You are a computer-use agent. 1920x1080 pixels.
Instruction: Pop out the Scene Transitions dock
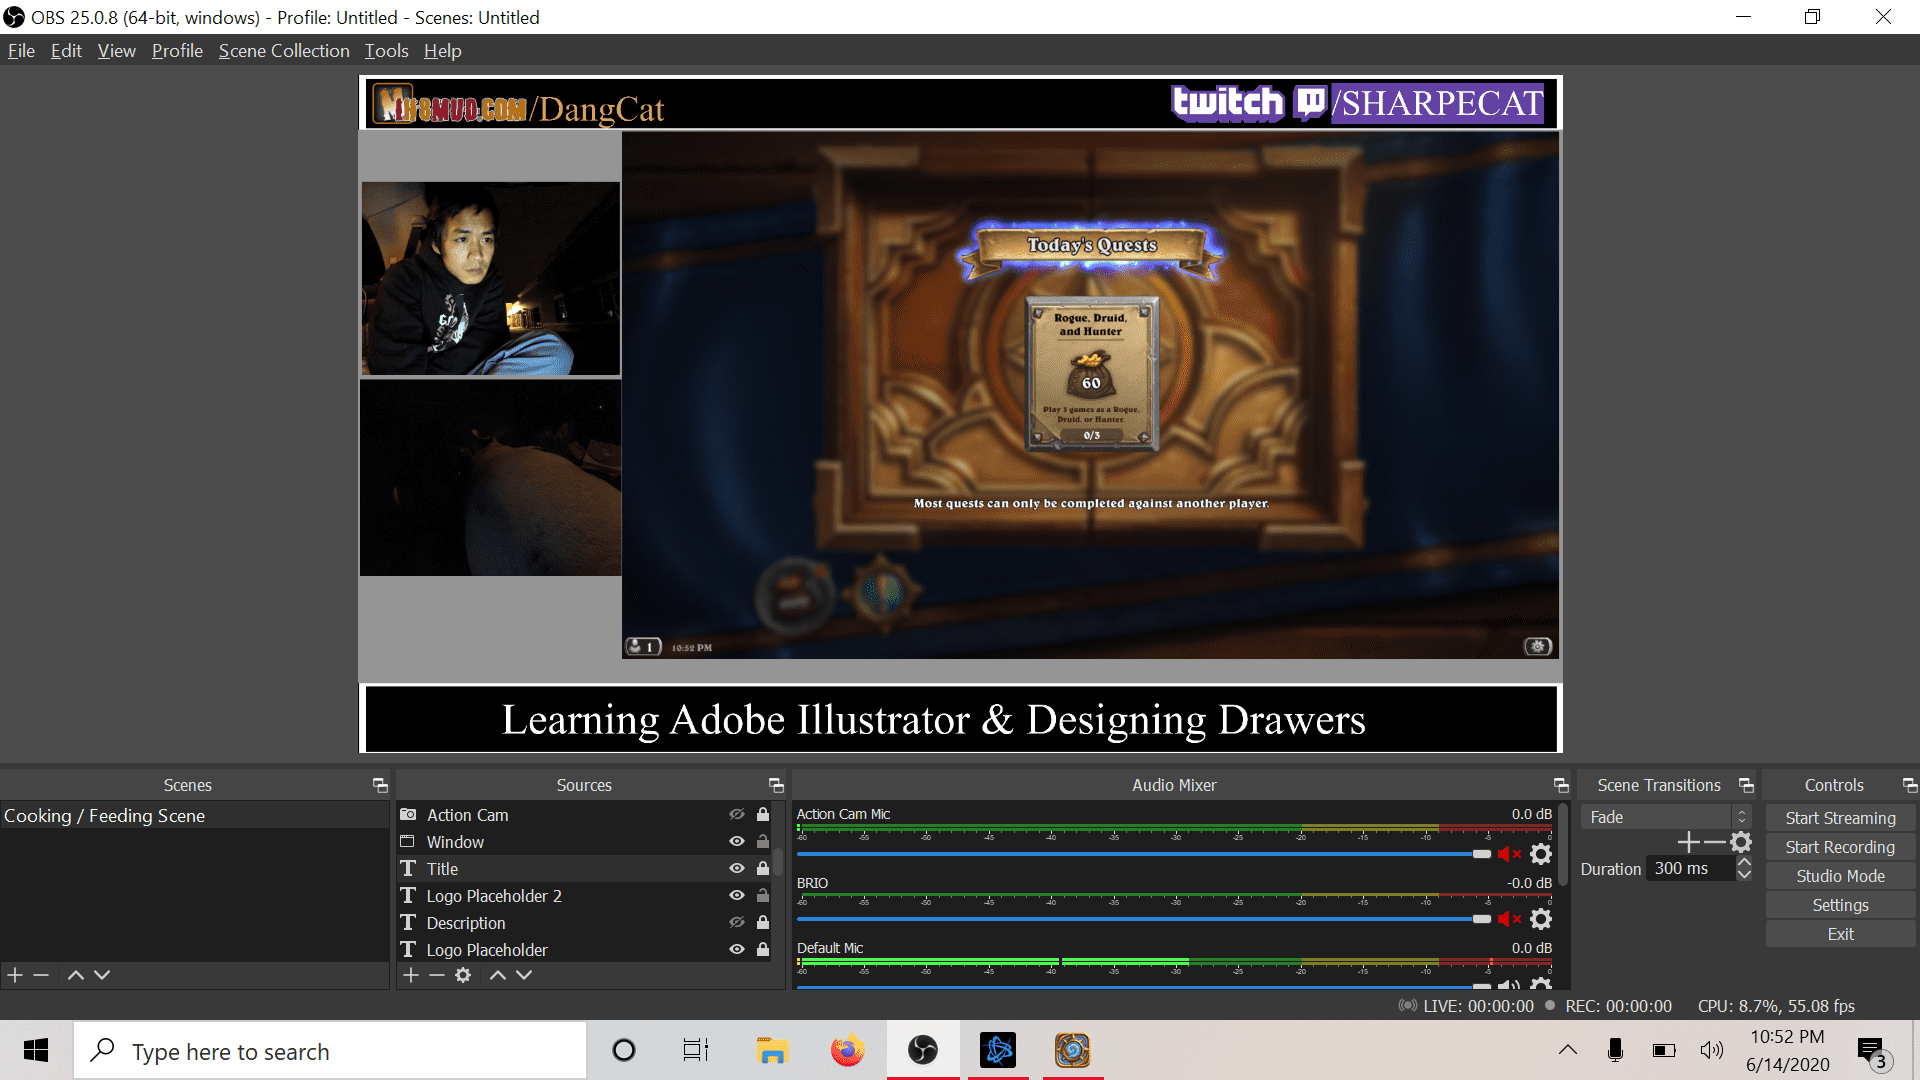[x=1746, y=786]
